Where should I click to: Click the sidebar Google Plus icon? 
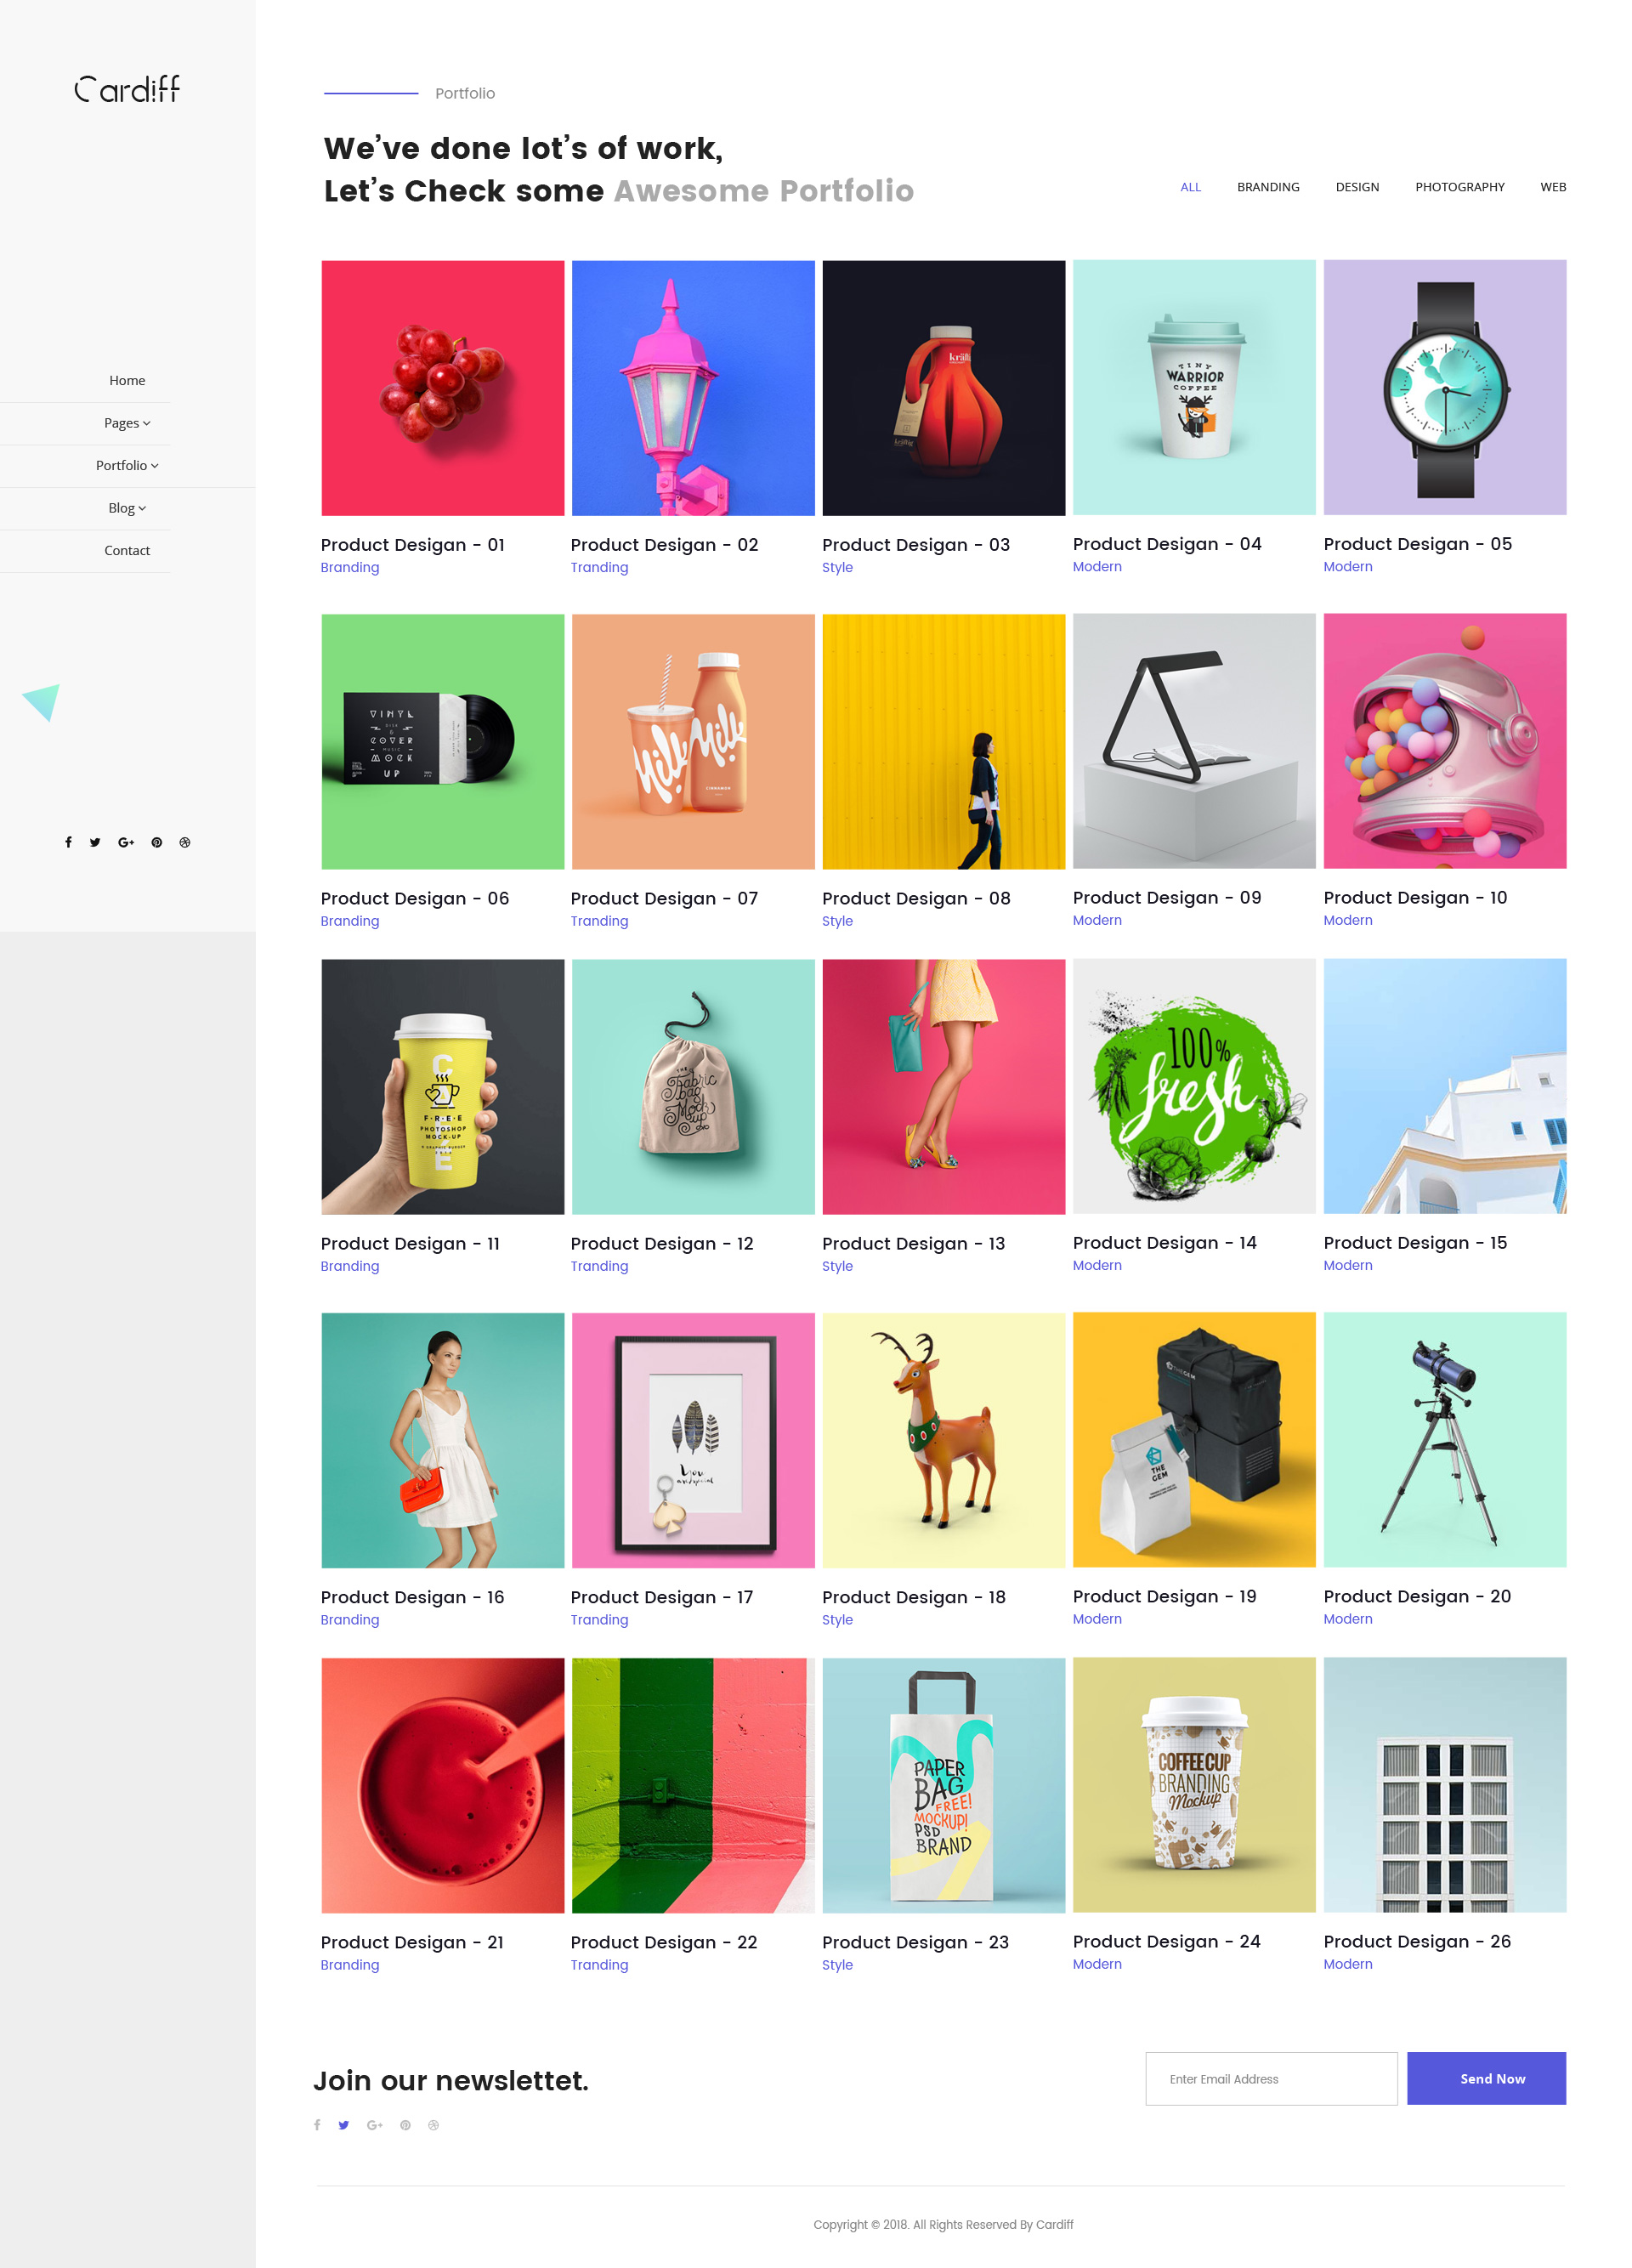coord(126,842)
